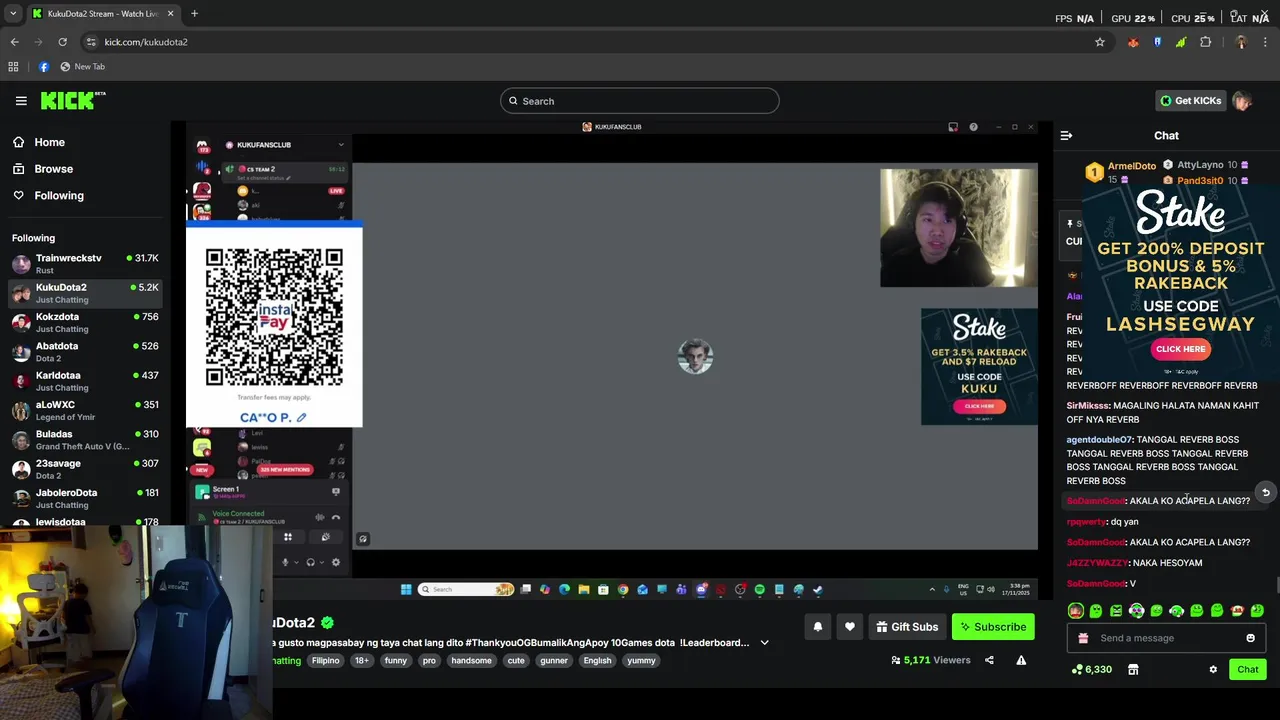
Task: Click the Gift Subs button
Action: tap(907, 627)
